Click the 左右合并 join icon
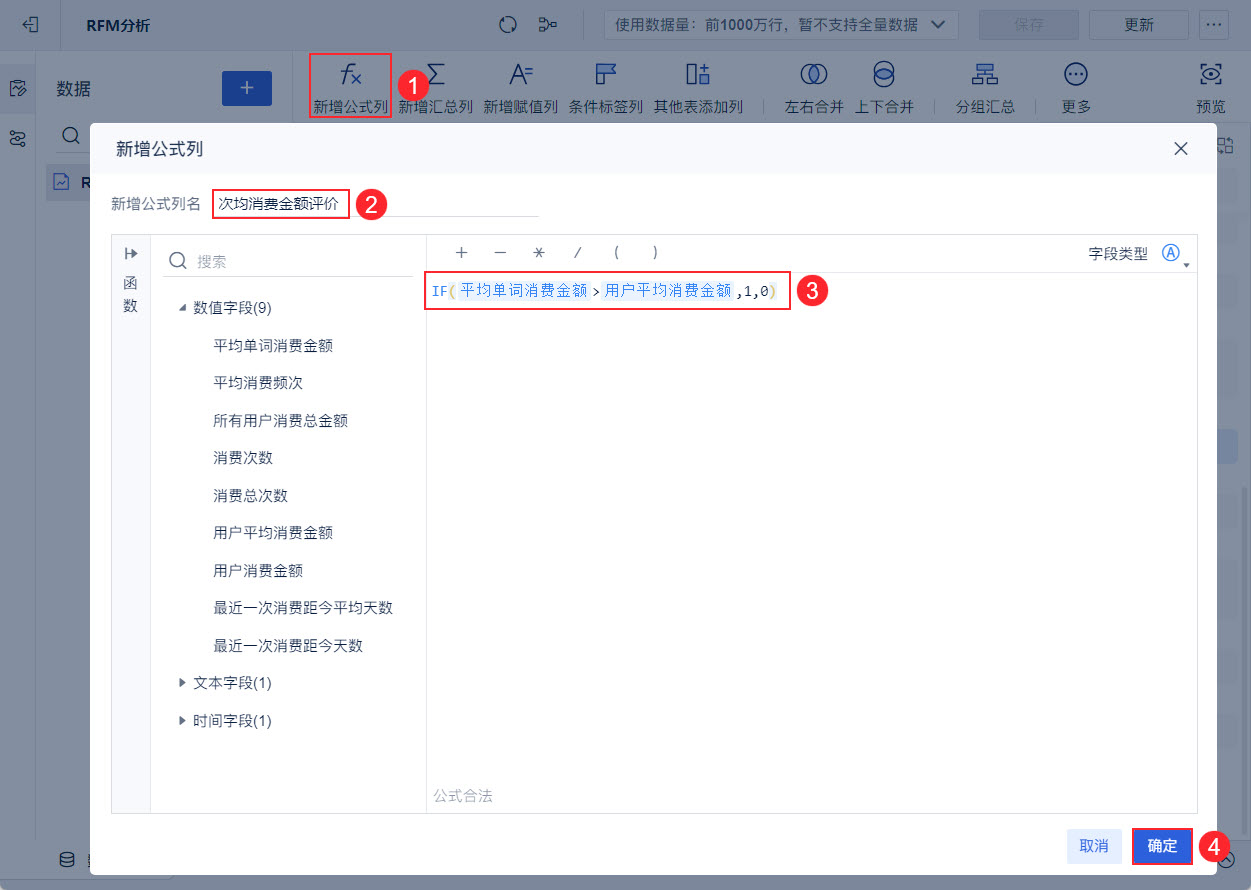 (x=814, y=74)
